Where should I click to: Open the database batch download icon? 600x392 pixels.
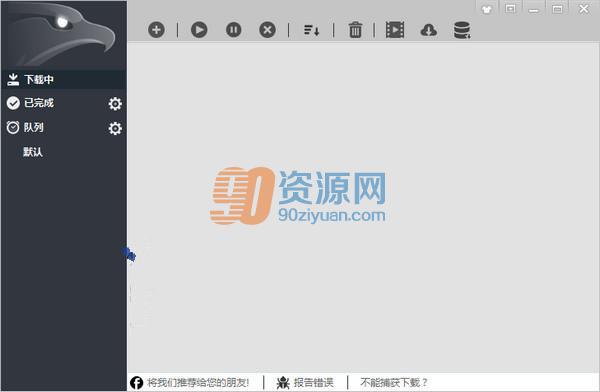(x=462, y=30)
